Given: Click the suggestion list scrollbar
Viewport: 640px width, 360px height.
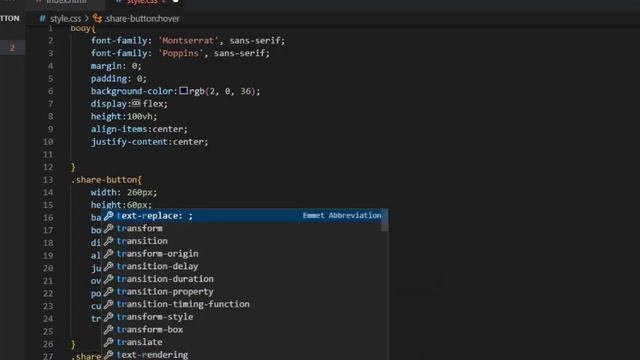Looking at the screenshot, I should 384,220.
